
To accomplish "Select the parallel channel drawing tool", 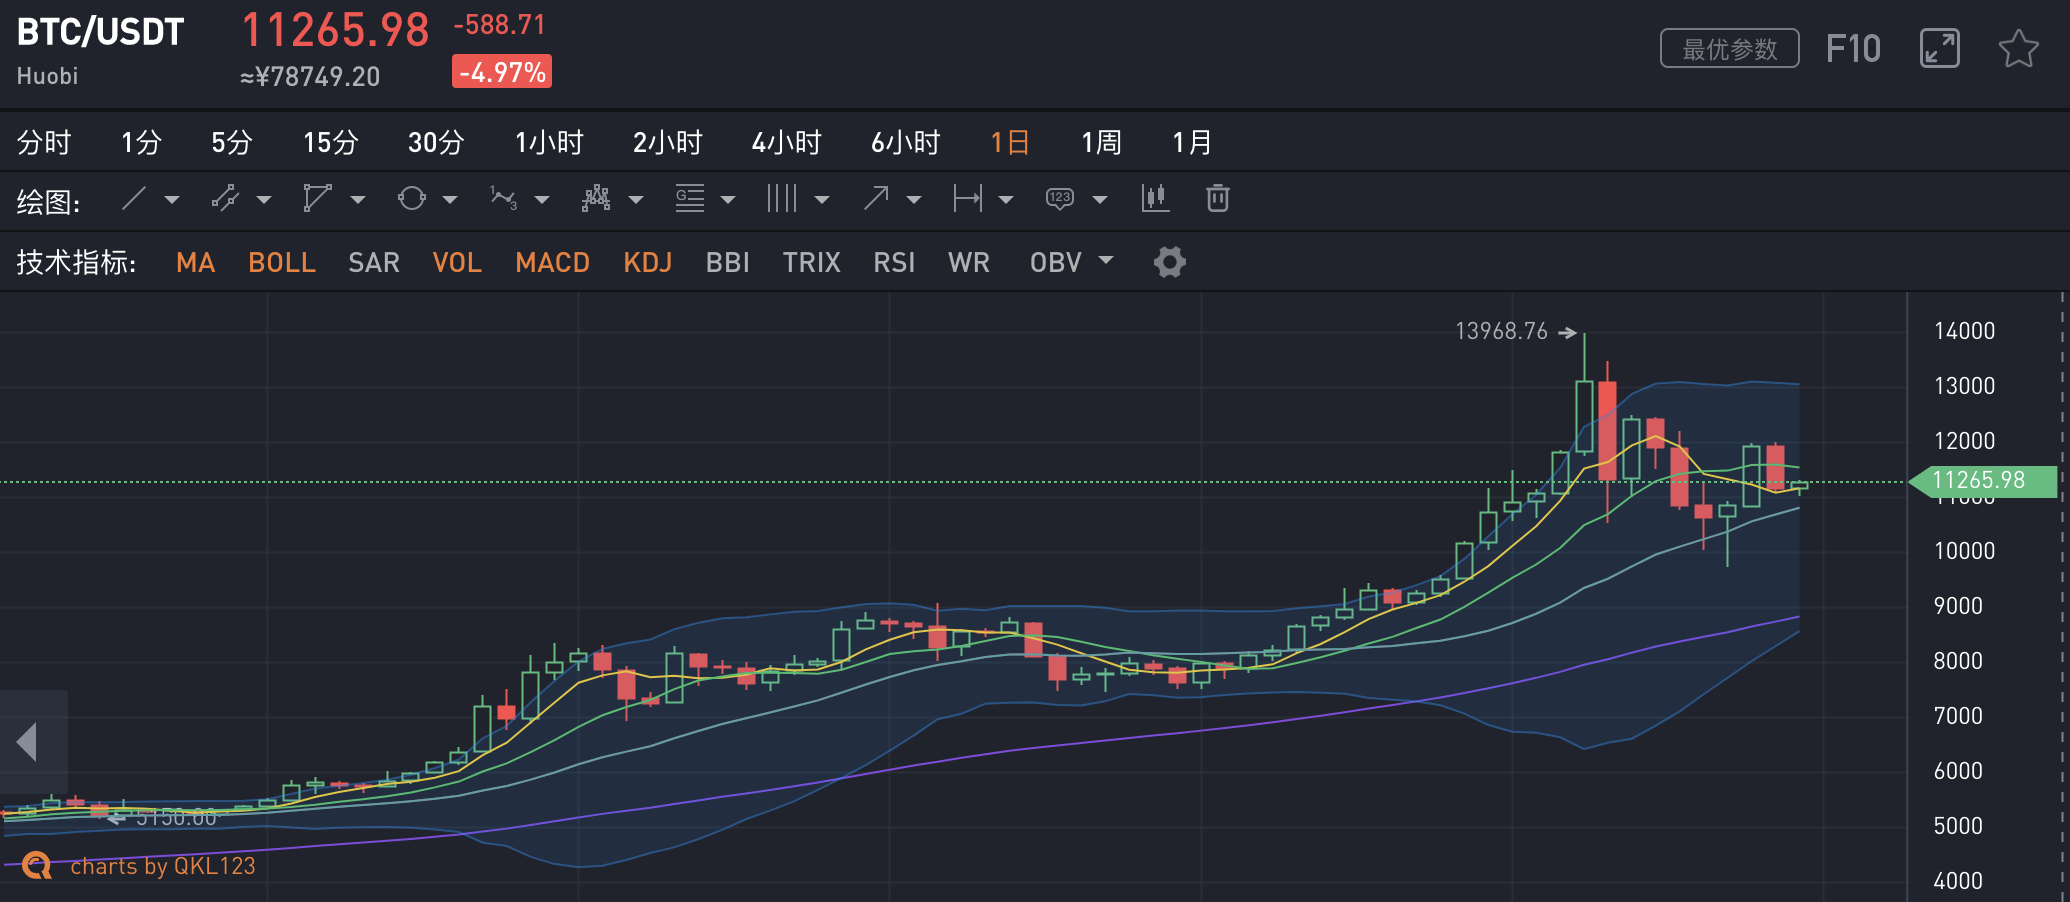I will [225, 198].
